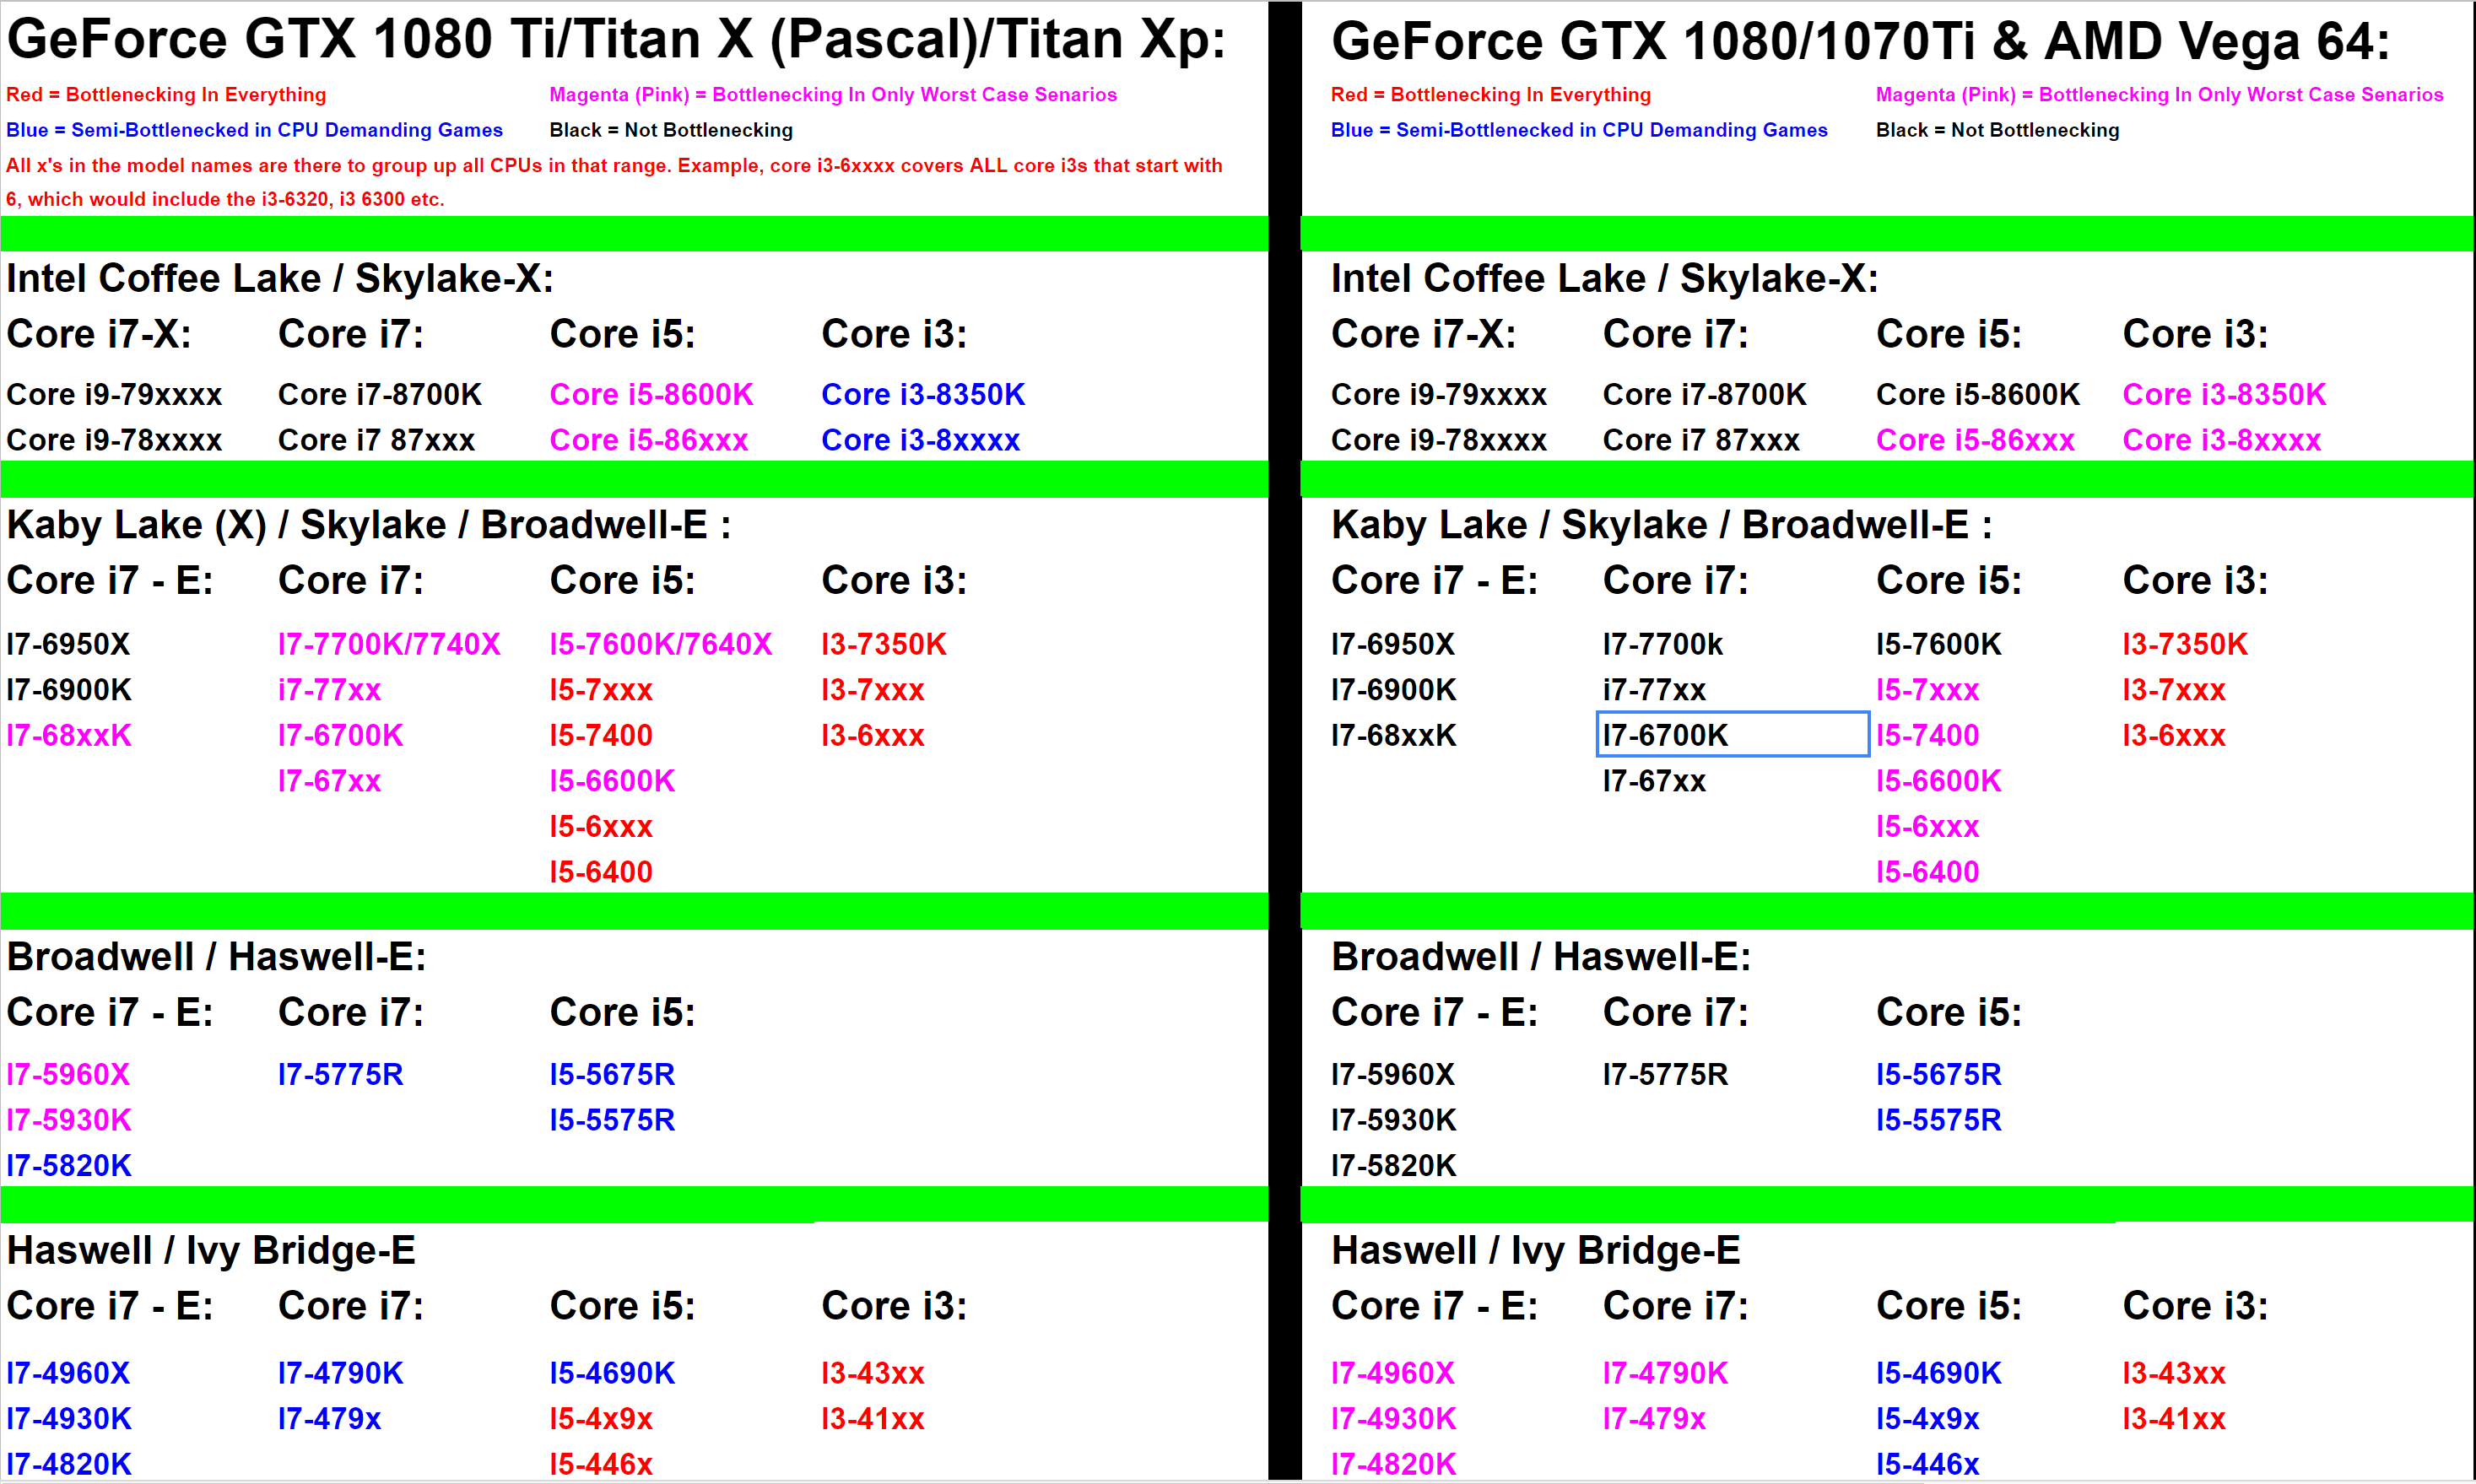
Task: Select the red I5-7400 cell
Action: [x=601, y=735]
